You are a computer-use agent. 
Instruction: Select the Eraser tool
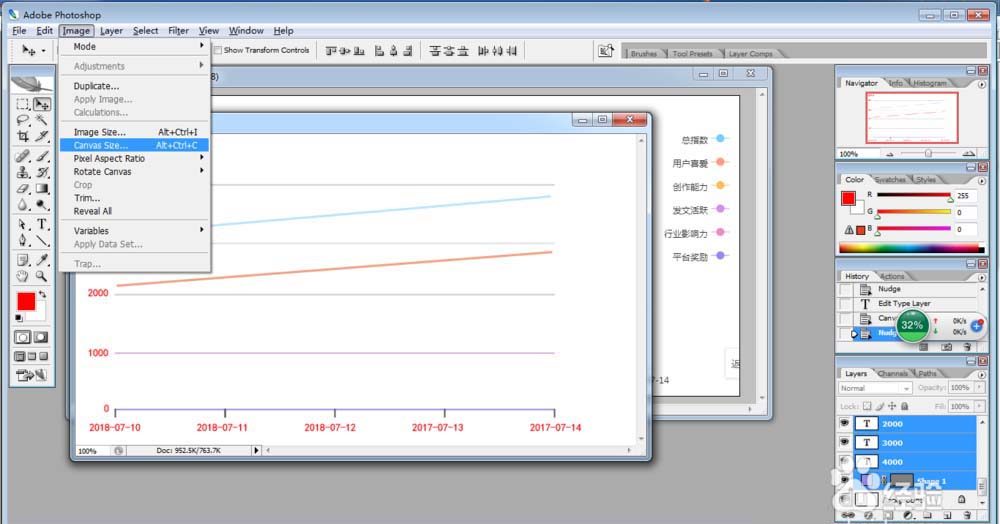[x=23, y=189]
